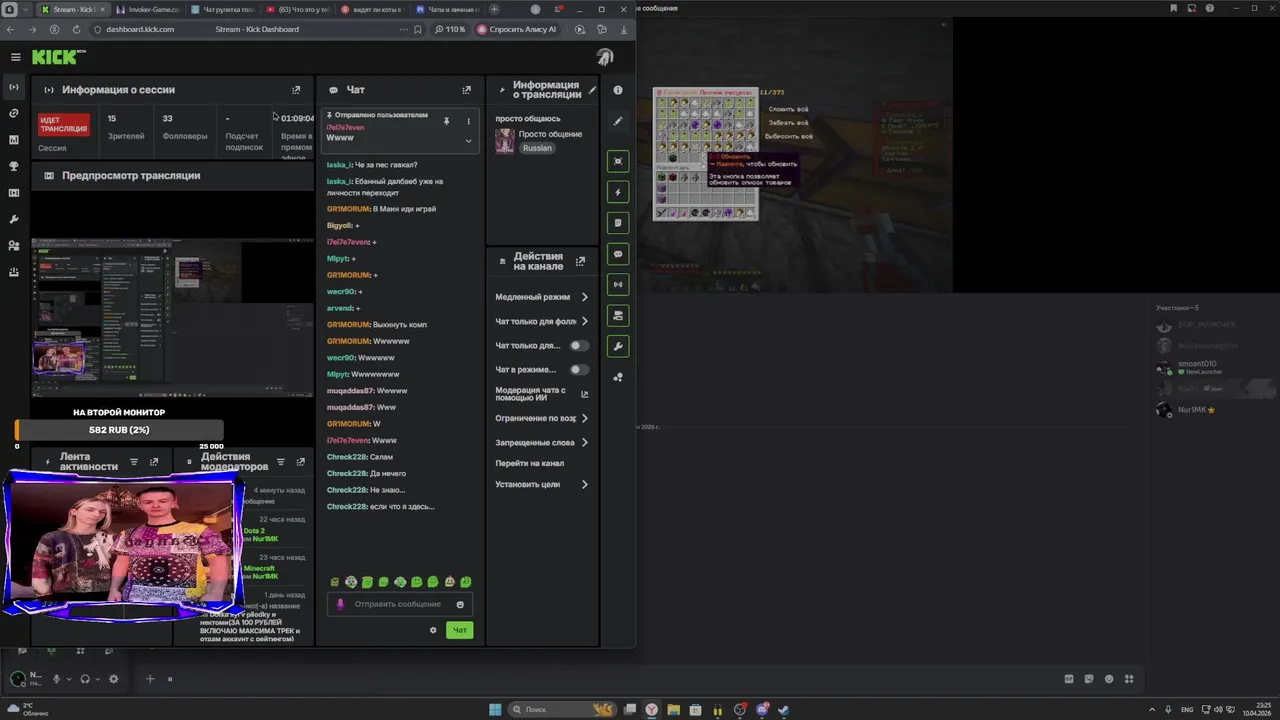Switch to the 'видят ли коты' tab
The width and height of the screenshot is (1280, 720).
click(x=373, y=9)
